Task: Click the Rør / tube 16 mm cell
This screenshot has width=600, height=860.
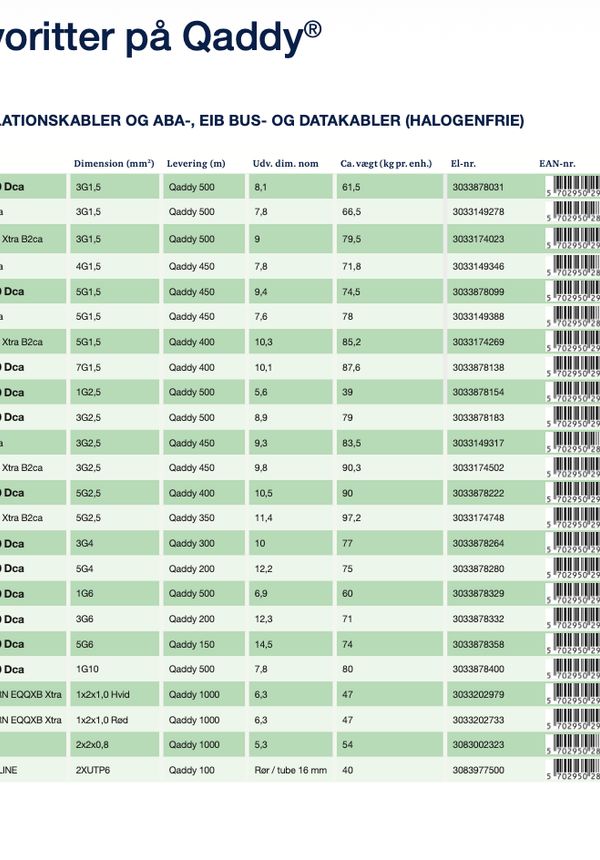Action: (291, 770)
